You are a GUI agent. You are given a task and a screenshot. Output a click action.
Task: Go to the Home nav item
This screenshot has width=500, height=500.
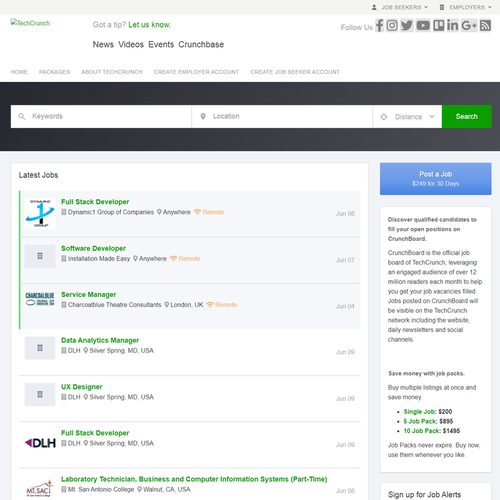coord(19,72)
